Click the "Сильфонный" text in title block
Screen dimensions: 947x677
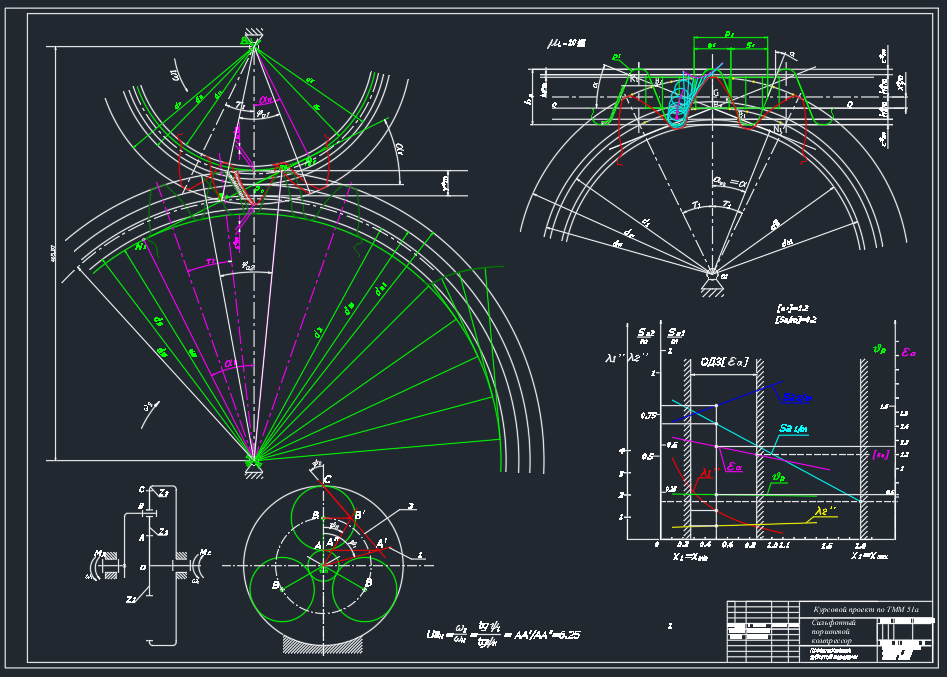click(x=834, y=622)
